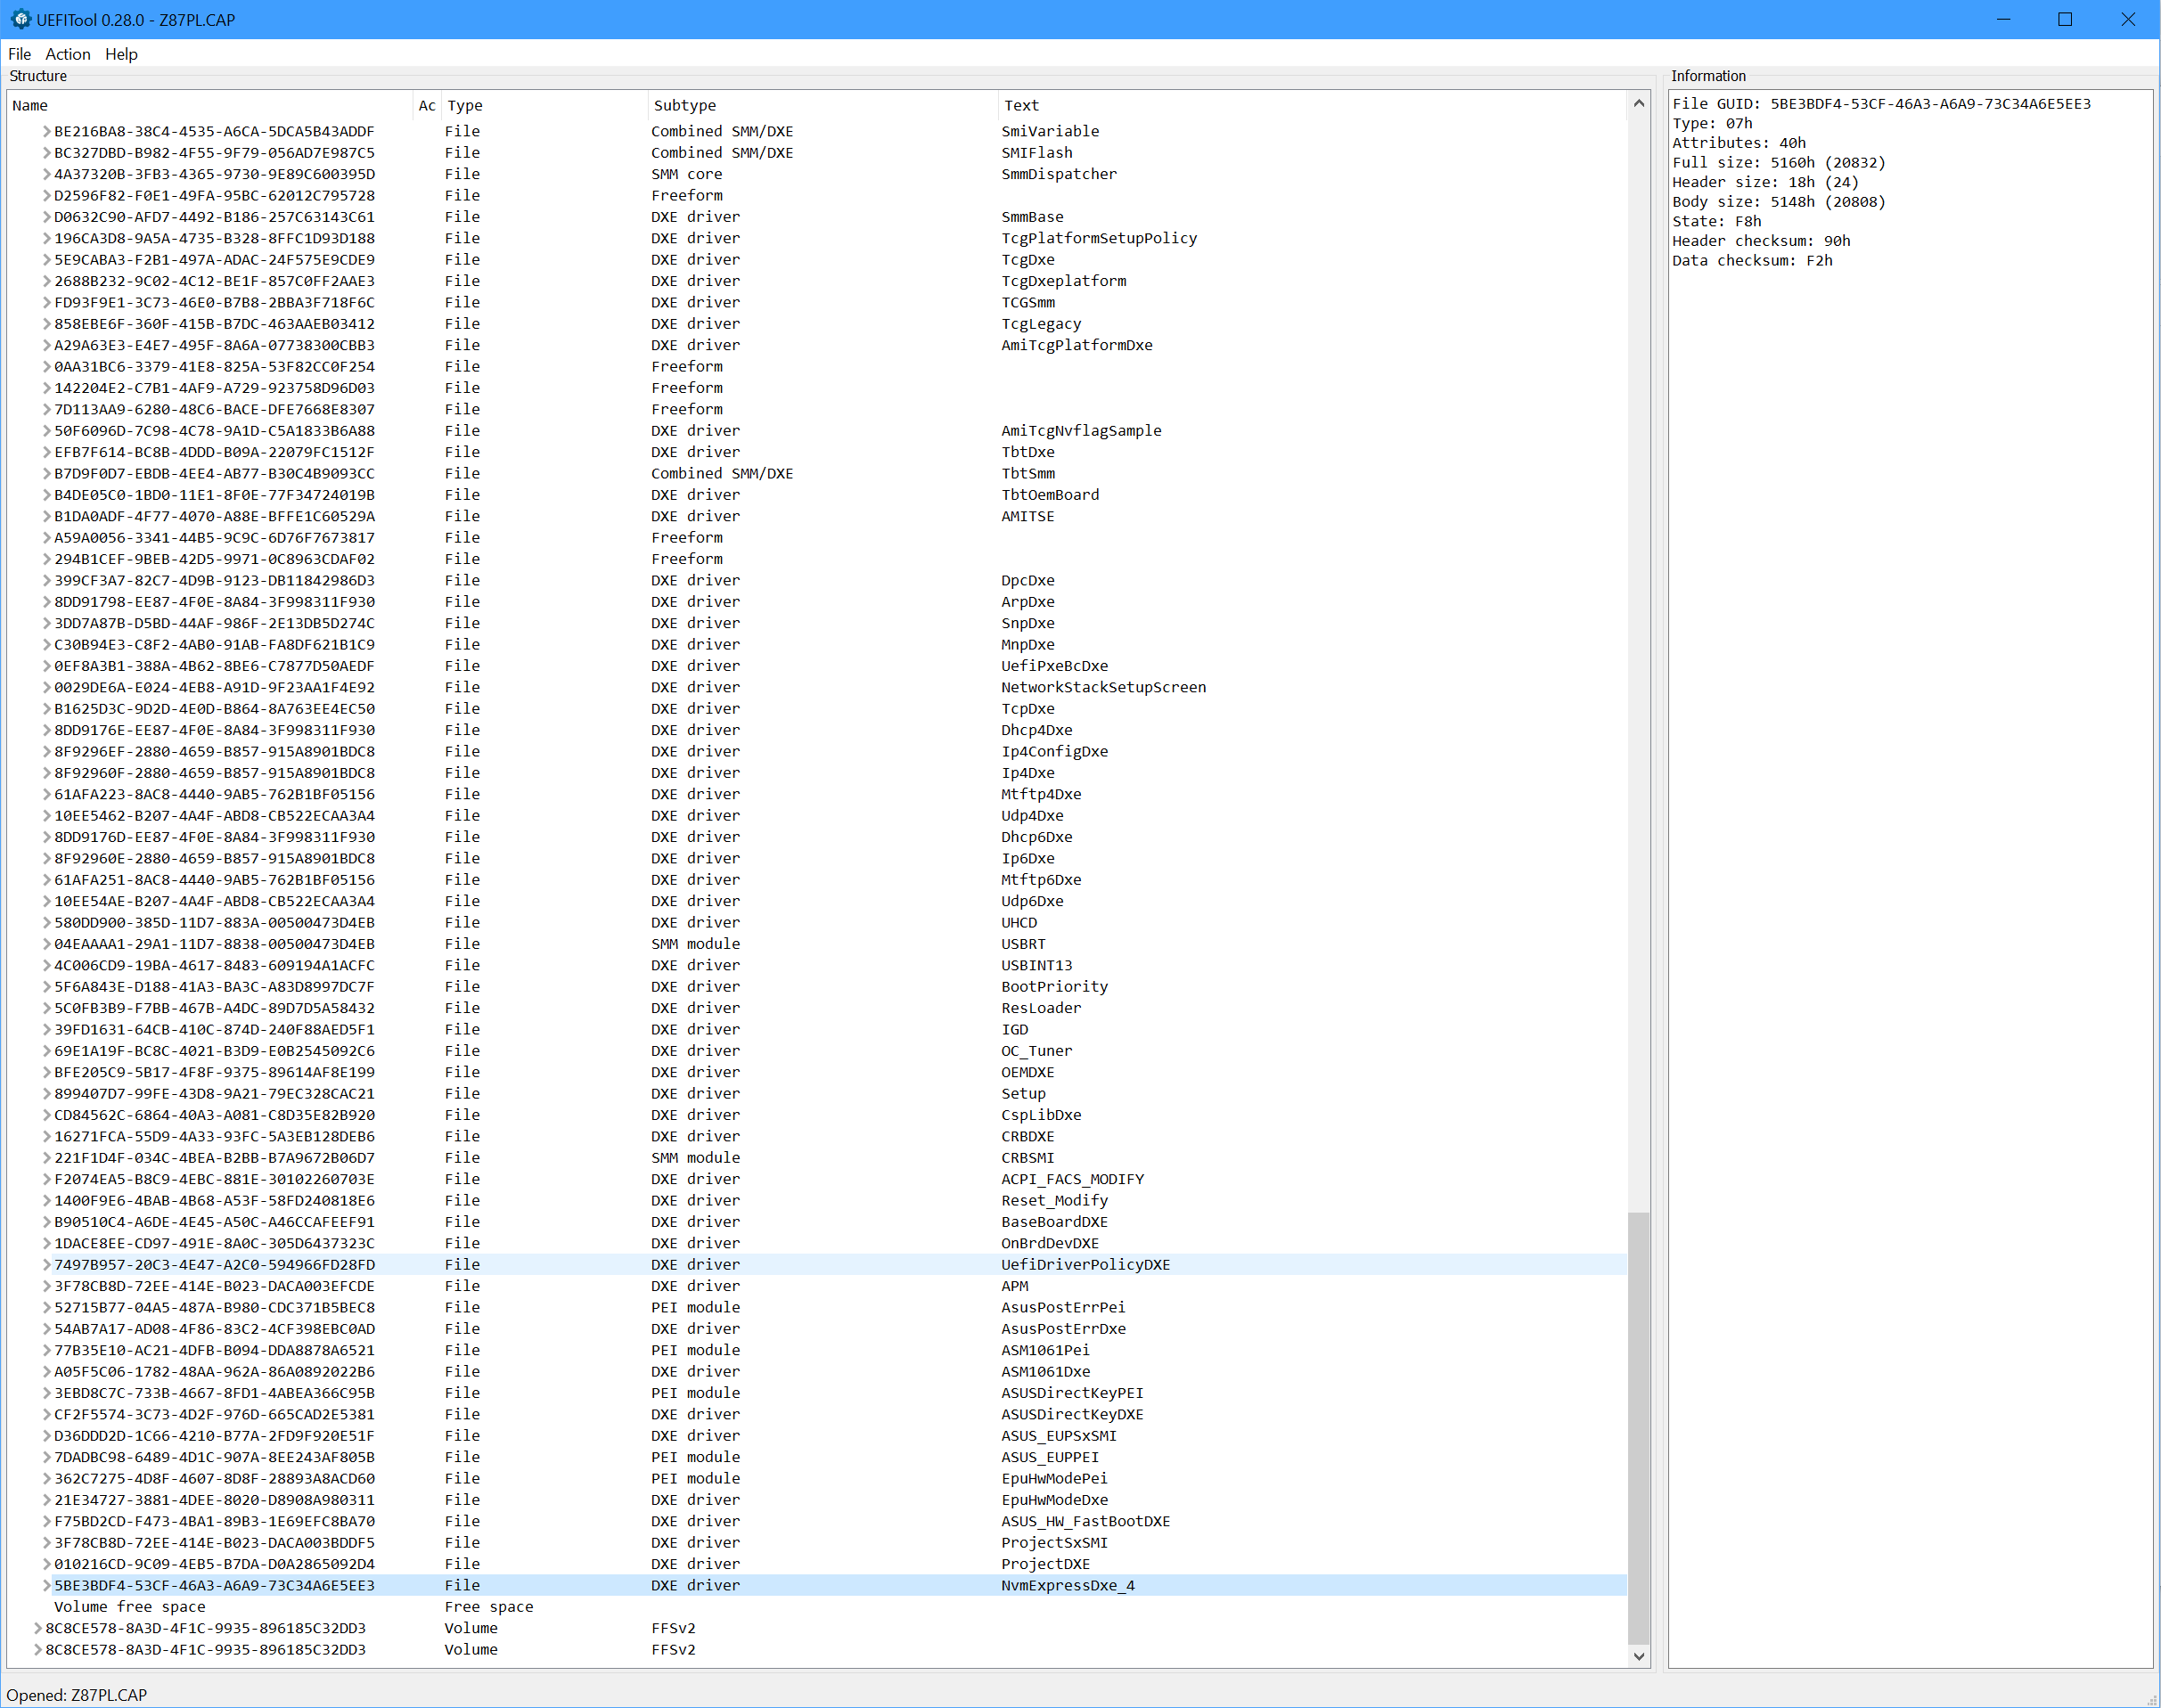Select the Dhcp6Dxe driver row
Screen dimensions: 2161x1708
[817, 837]
